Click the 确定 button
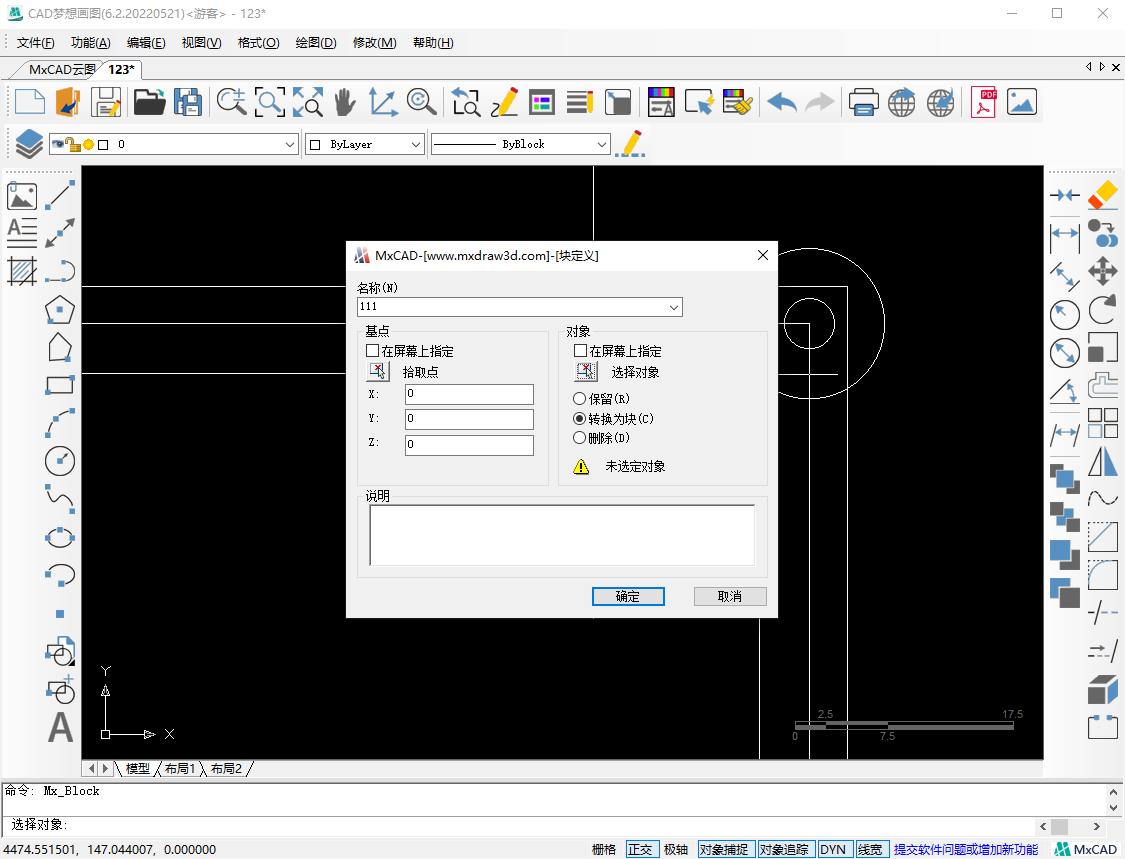This screenshot has width=1125, height=859. (628, 596)
